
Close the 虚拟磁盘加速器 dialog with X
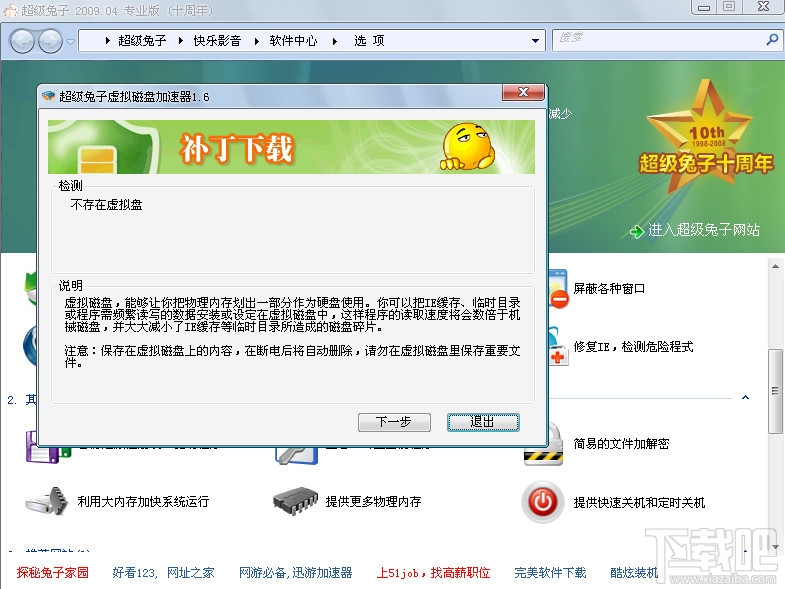point(523,92)
